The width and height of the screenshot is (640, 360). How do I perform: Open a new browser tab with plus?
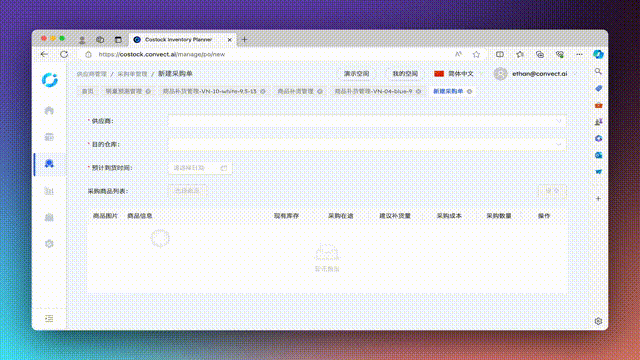pyautogui.click(x=244, y=40)
